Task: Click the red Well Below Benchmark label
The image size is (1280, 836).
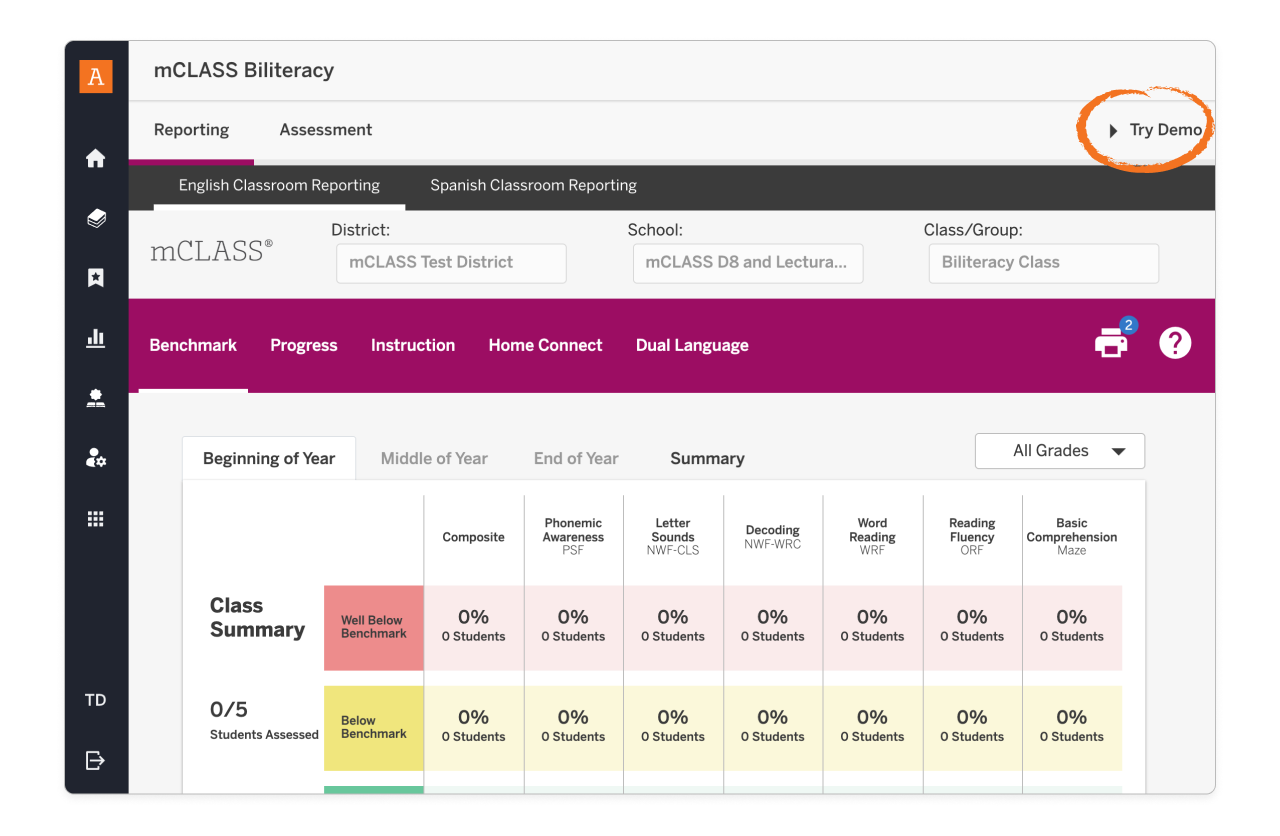Action: [374, 627]
